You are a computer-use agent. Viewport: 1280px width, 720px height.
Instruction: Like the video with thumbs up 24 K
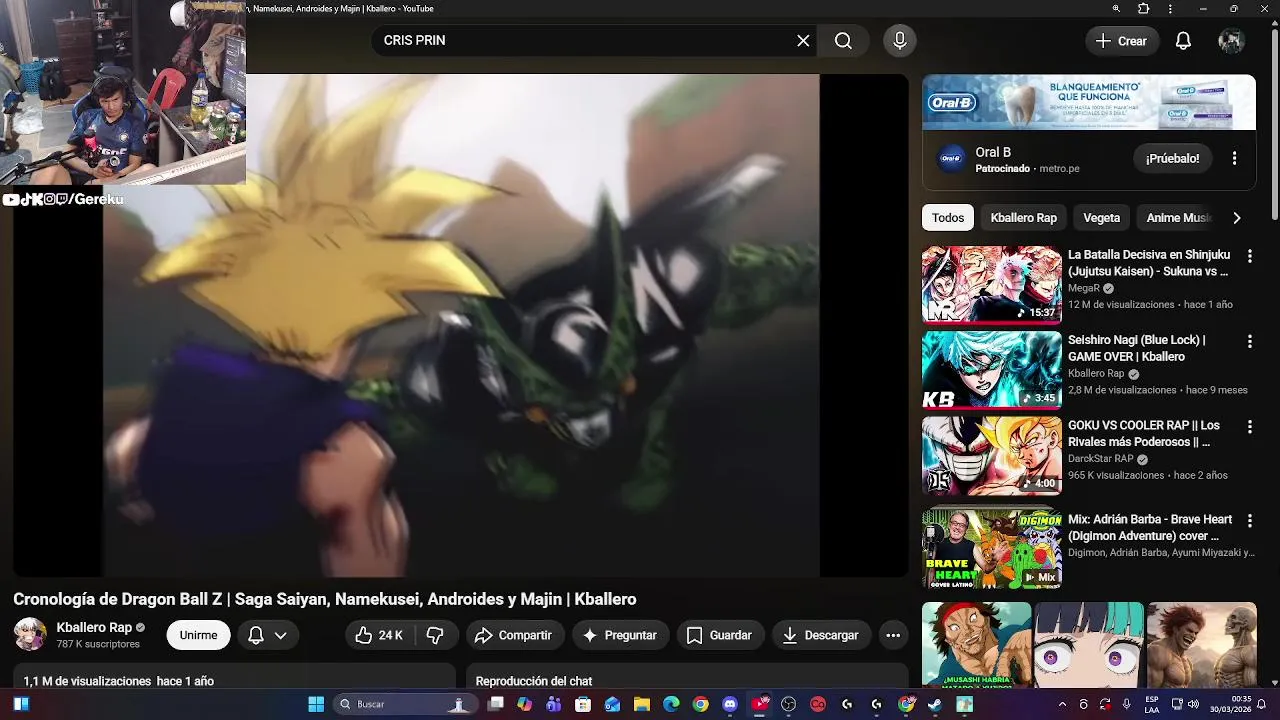[x=379, y=635]
